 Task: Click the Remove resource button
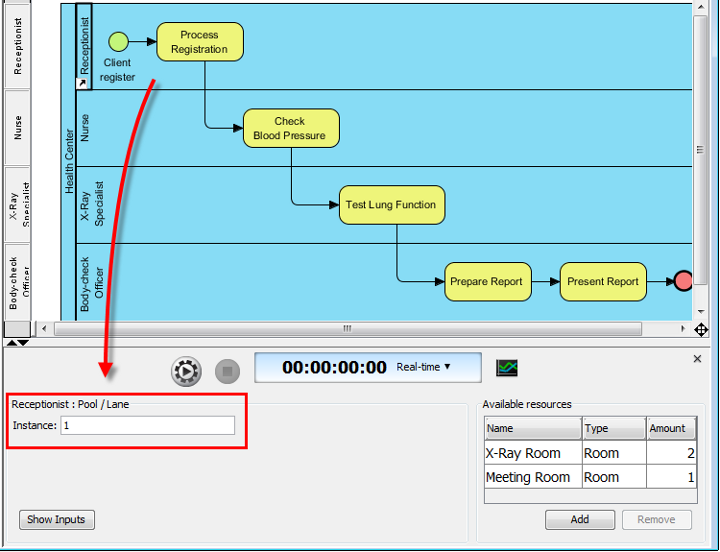656,519
